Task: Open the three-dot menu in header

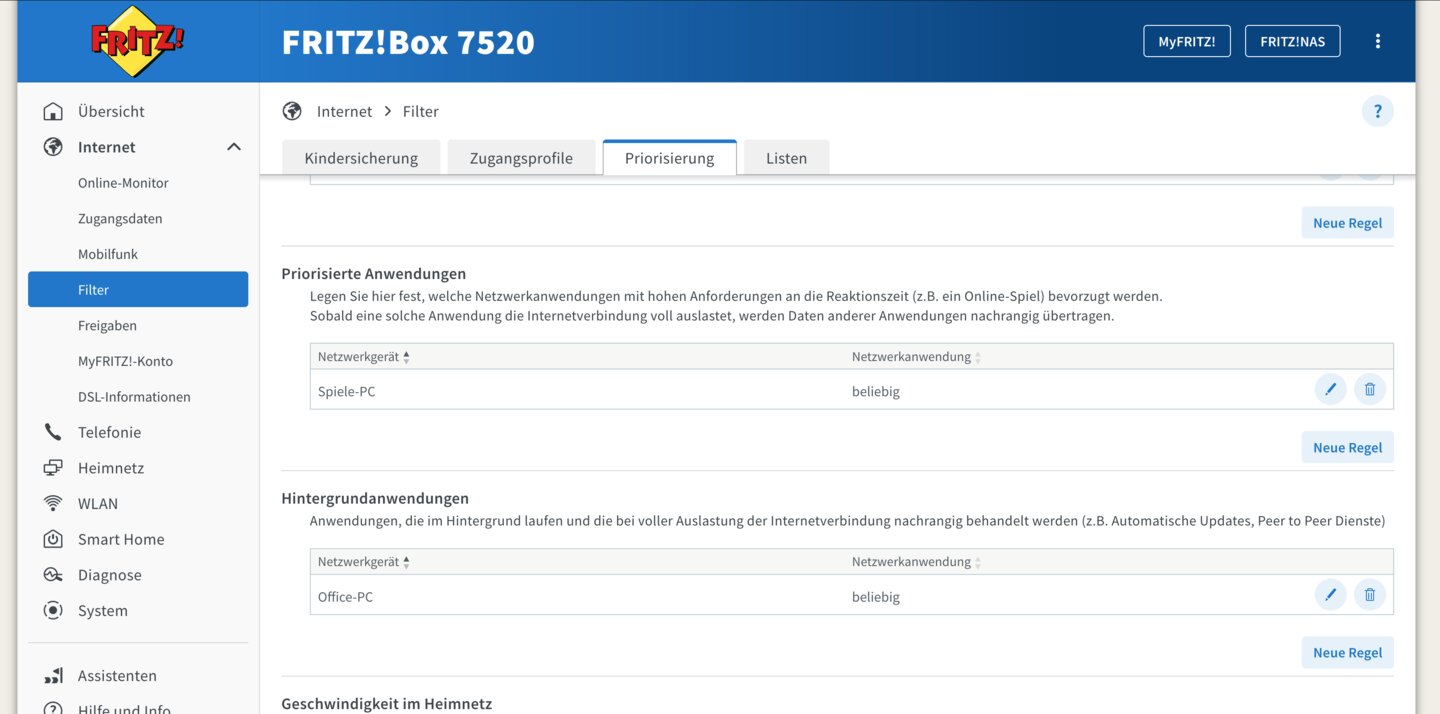Action: point(1378,41)
